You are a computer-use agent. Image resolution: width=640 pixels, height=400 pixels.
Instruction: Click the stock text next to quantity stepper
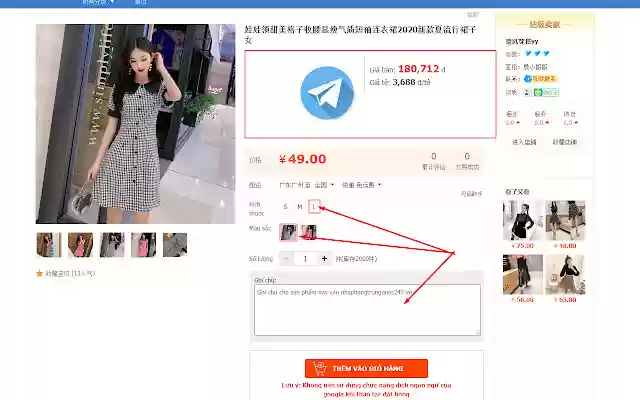[356, 259]
